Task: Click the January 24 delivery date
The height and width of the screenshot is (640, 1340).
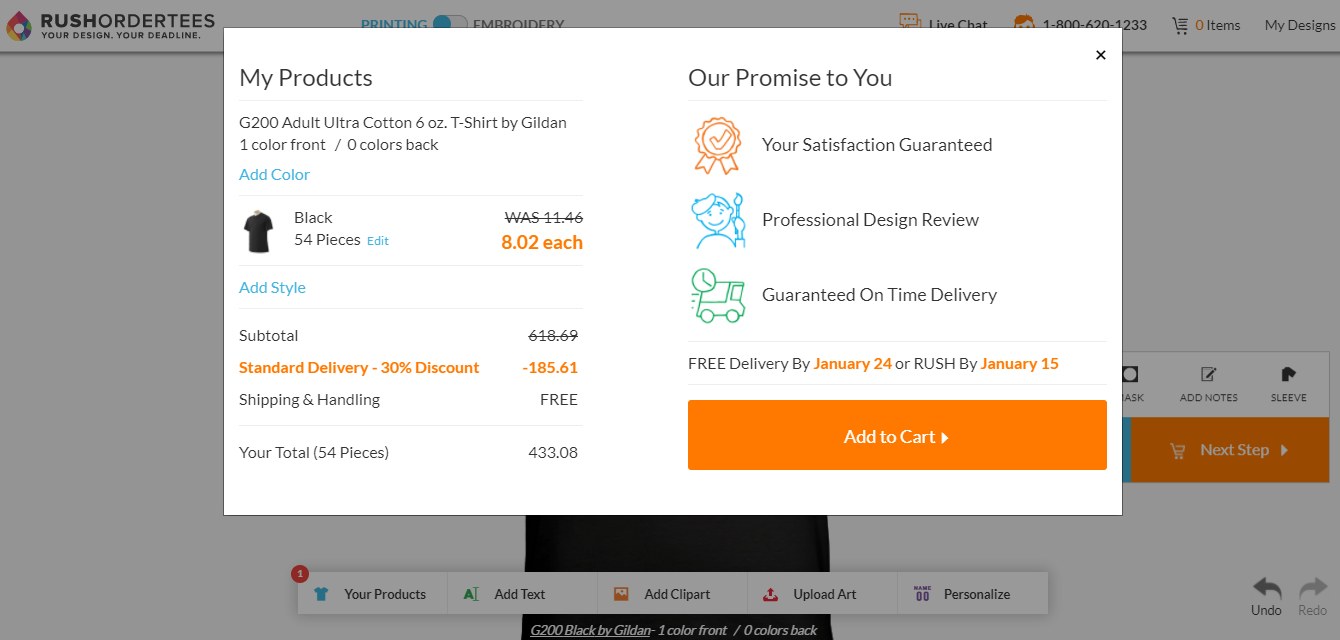Action: click(x=852, y=363)
